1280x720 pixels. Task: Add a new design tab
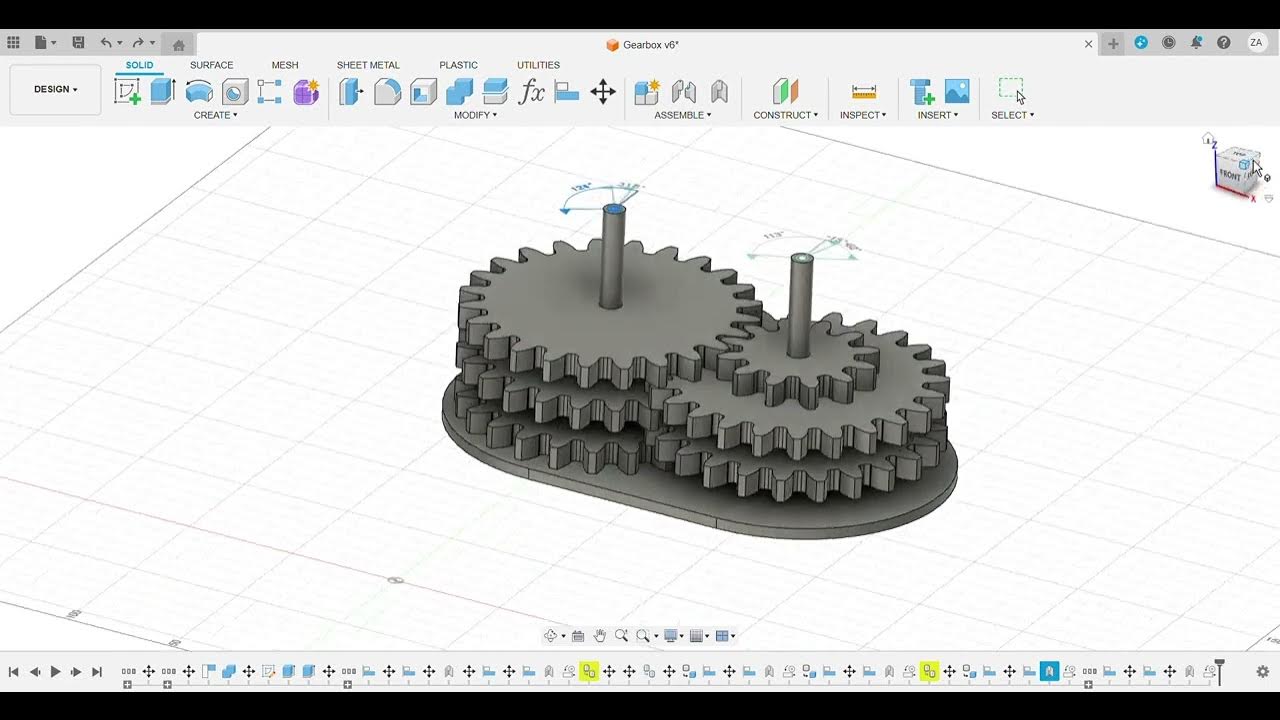coord(1113,44)
